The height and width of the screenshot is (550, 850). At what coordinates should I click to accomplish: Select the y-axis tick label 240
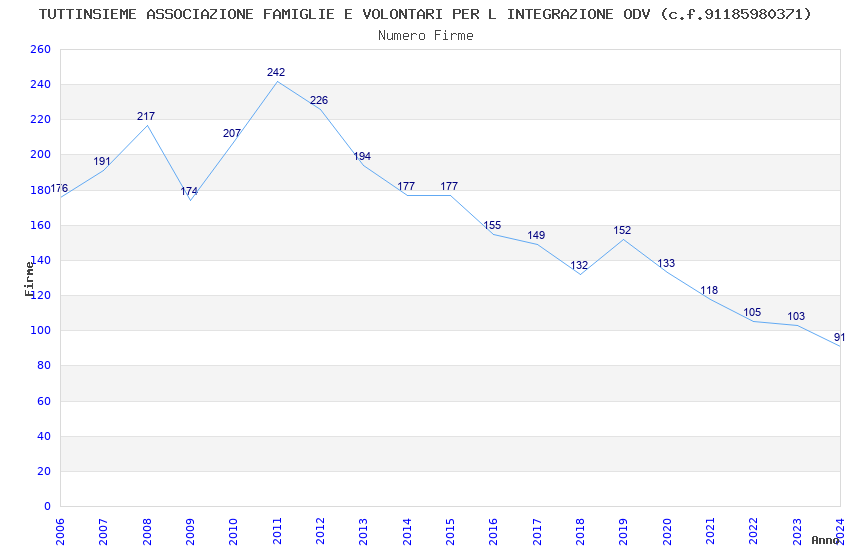pos(41,85)
